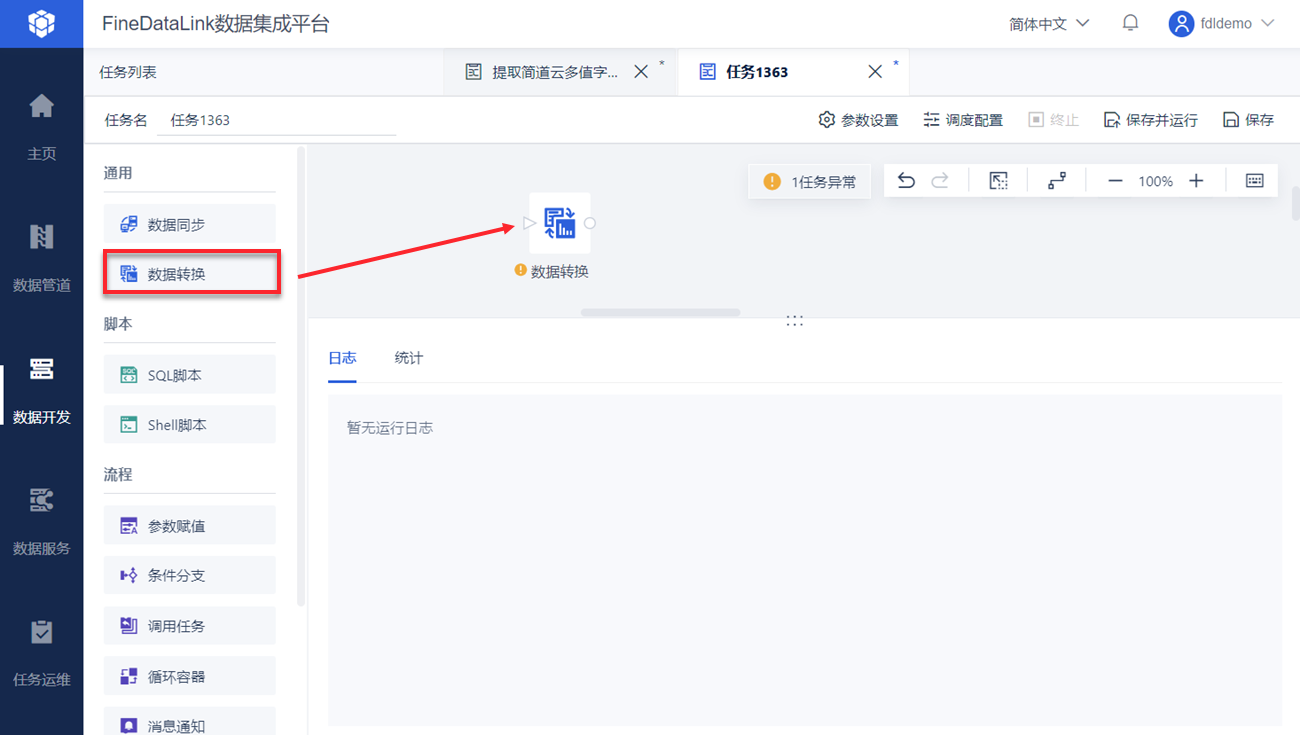Click the 终止 stop button
Screen dimensions: 1300x735
pyautogui.click(x=1053, y=120)
